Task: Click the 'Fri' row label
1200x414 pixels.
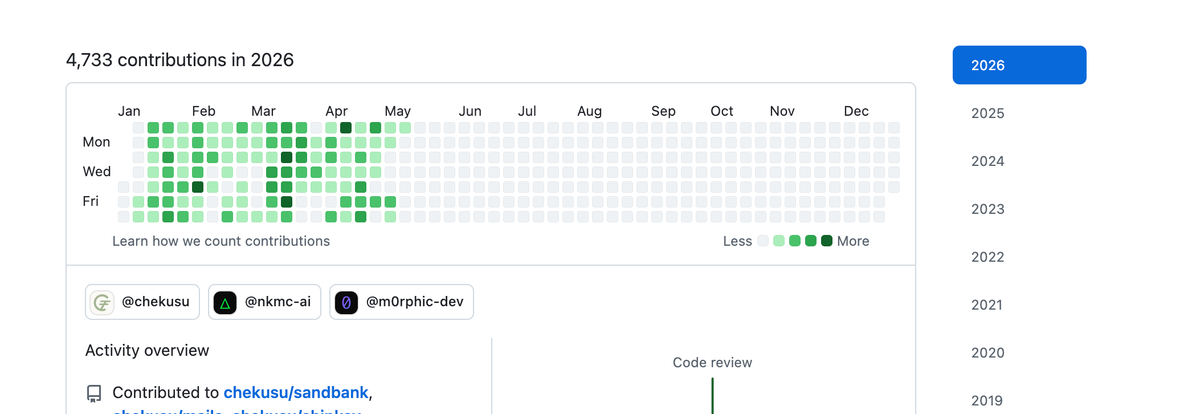Action: point(90,201)
